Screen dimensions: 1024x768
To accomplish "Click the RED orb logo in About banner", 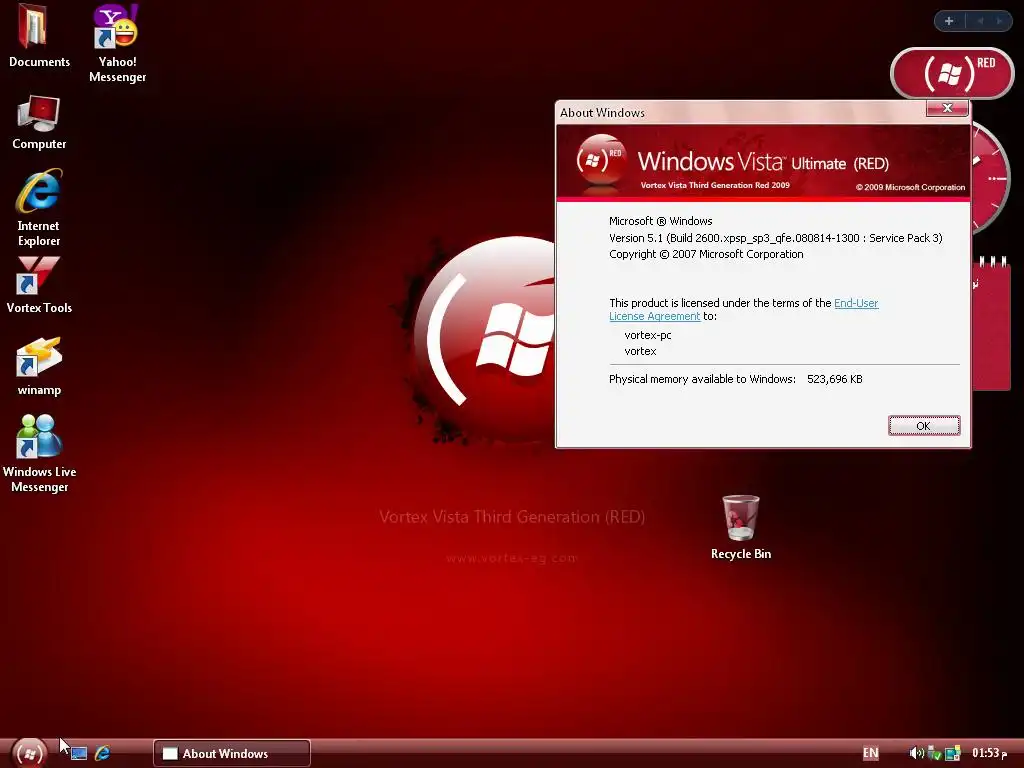I will tap(601, 163).
